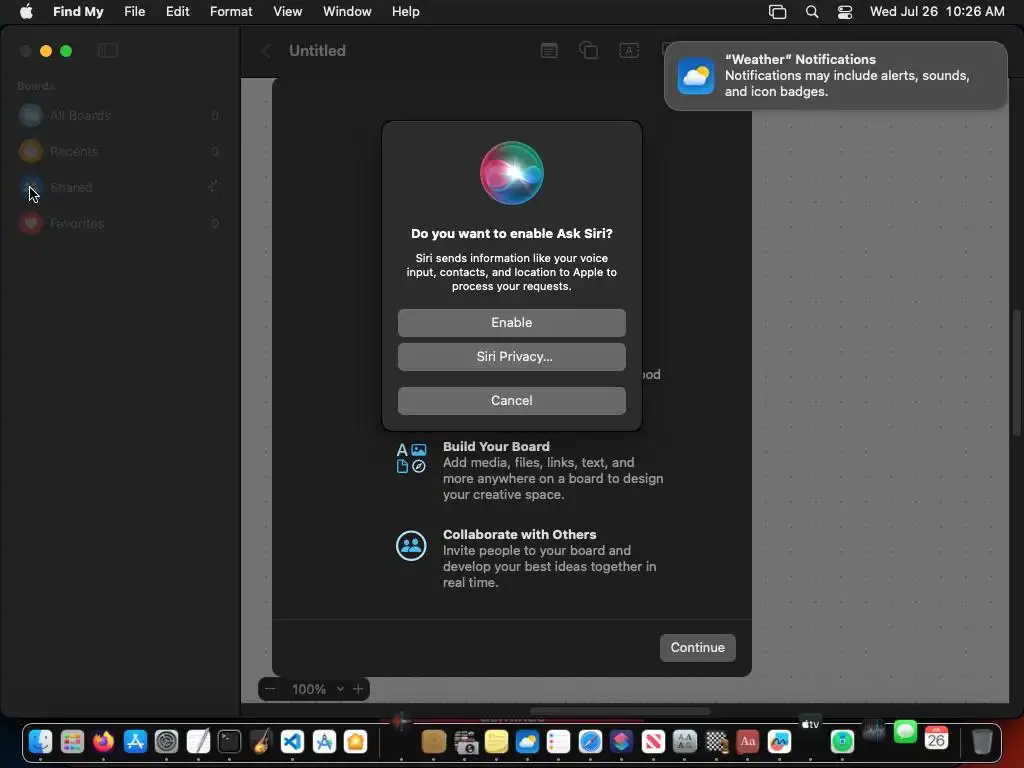Screen dimensions: 1024x768
Task: Open the Apple menu
Action: click(x=26, y=12)
